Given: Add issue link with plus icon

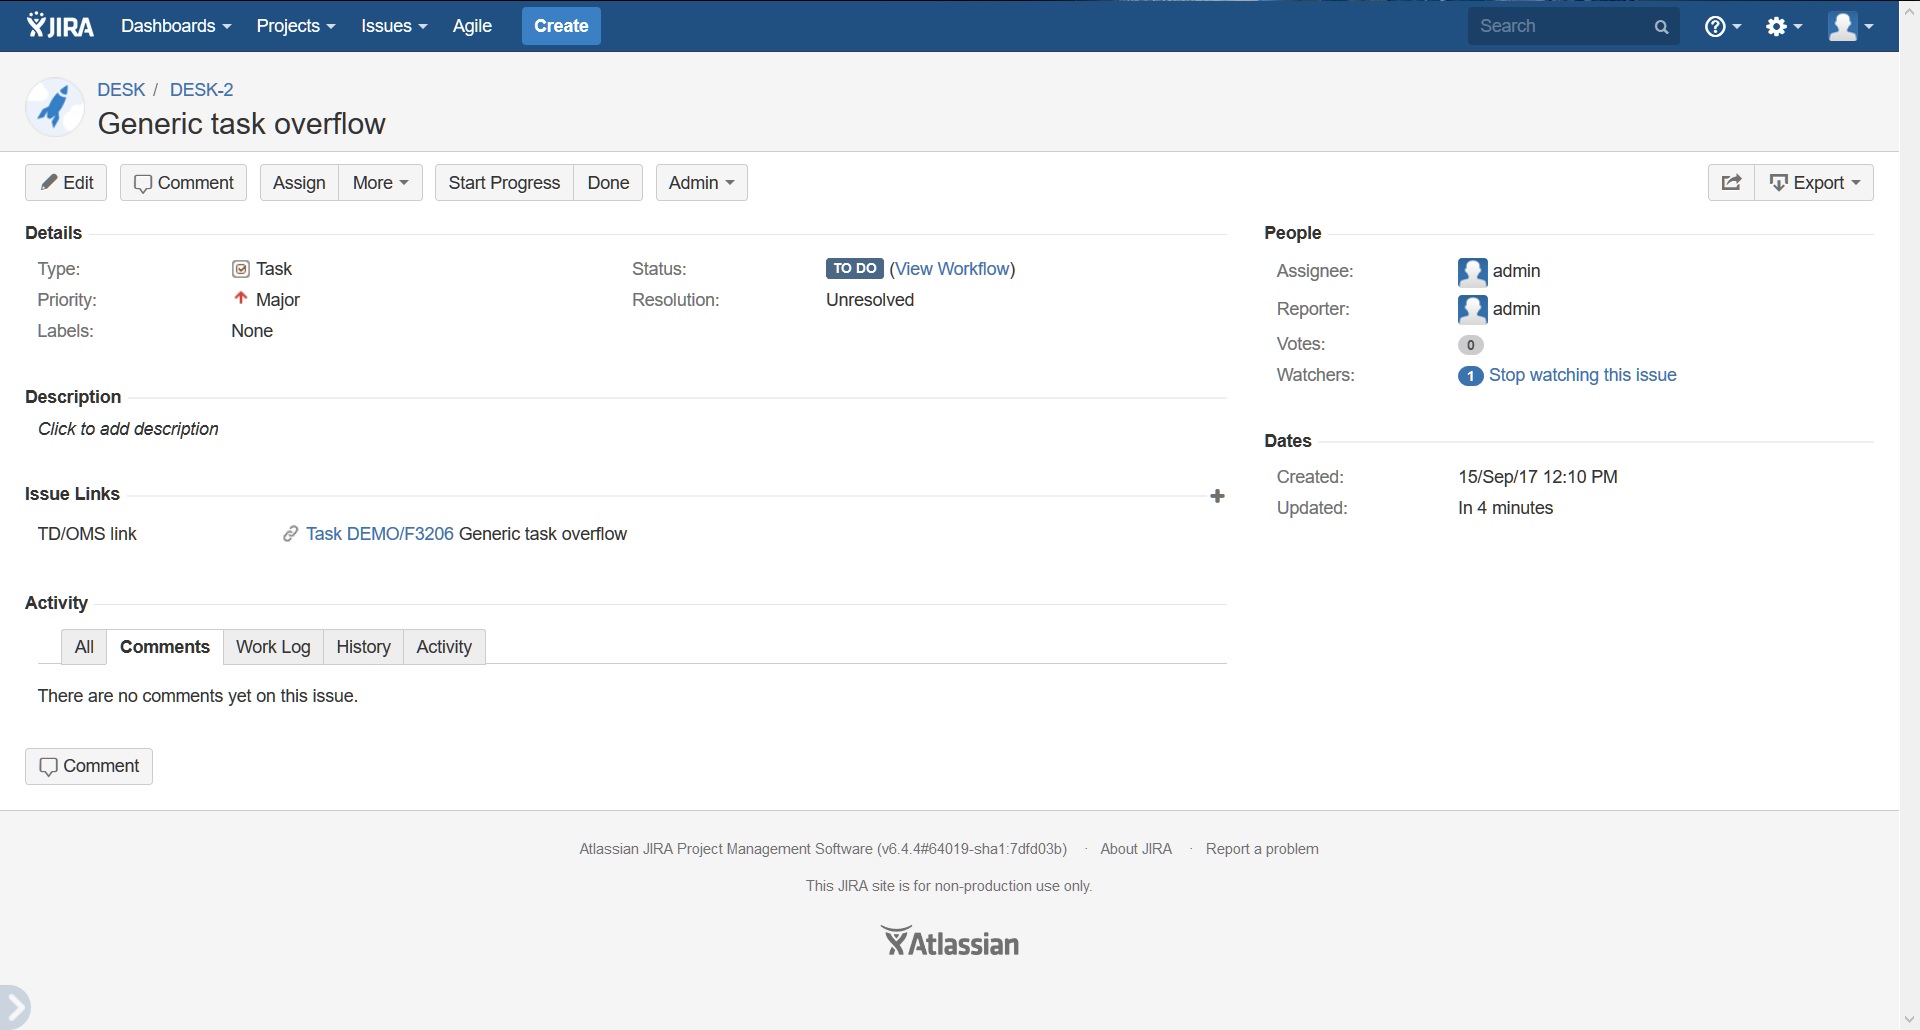Looking at the screenshot, I should click(x=1217, y=496).
